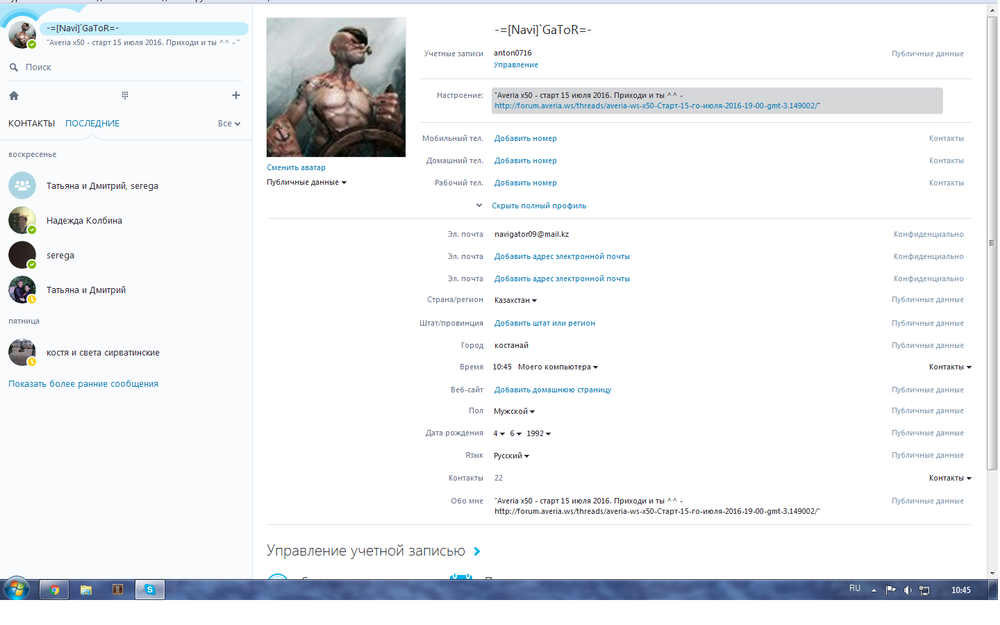Expand the 1992 birth year dropdown
The height and width of the screenshot is (625, 1000).
pos(538,433)
